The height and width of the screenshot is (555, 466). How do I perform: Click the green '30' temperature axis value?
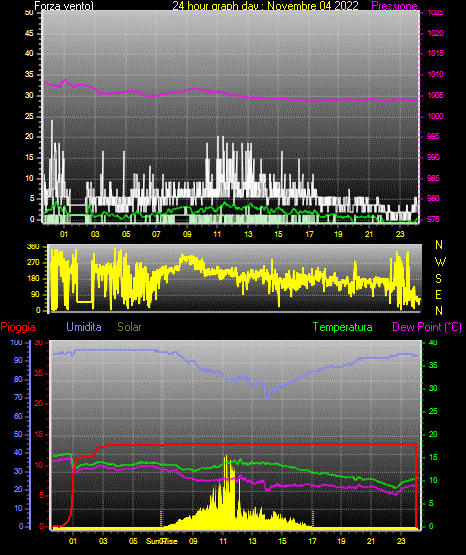[433, 388]
